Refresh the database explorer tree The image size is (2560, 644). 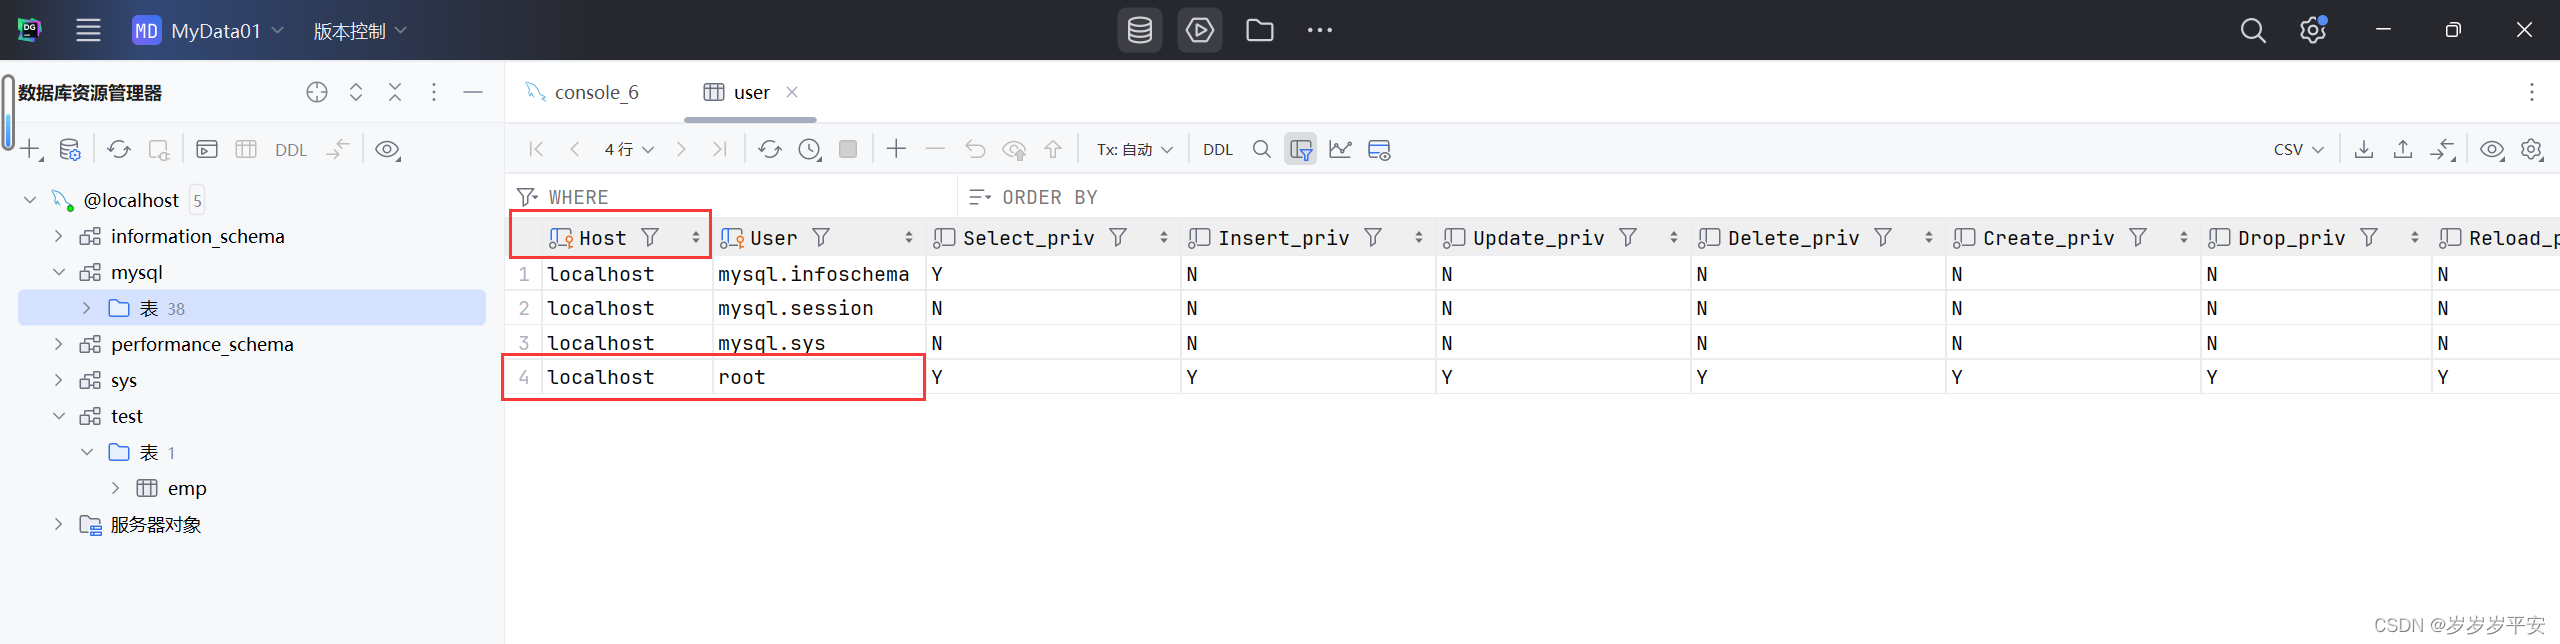(119, 150)
